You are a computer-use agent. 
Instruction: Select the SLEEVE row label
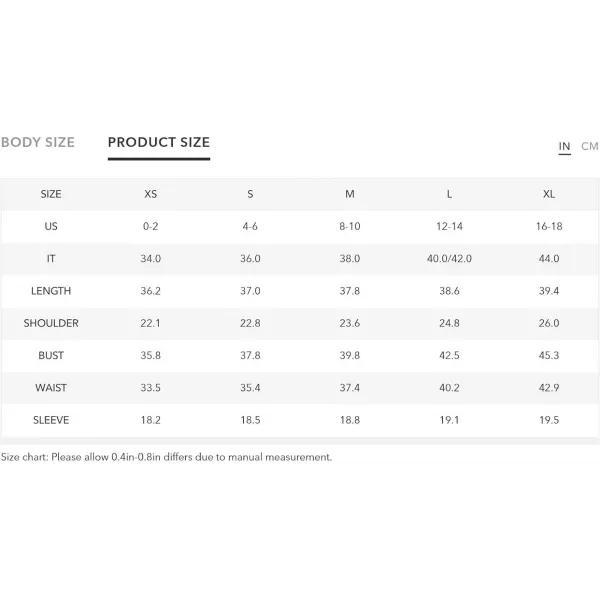click(51, 420)
